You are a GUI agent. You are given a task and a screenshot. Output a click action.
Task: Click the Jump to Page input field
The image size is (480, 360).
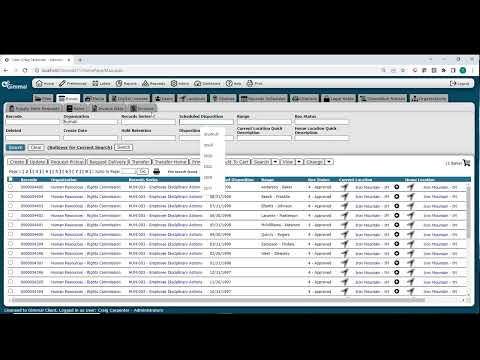129,171
